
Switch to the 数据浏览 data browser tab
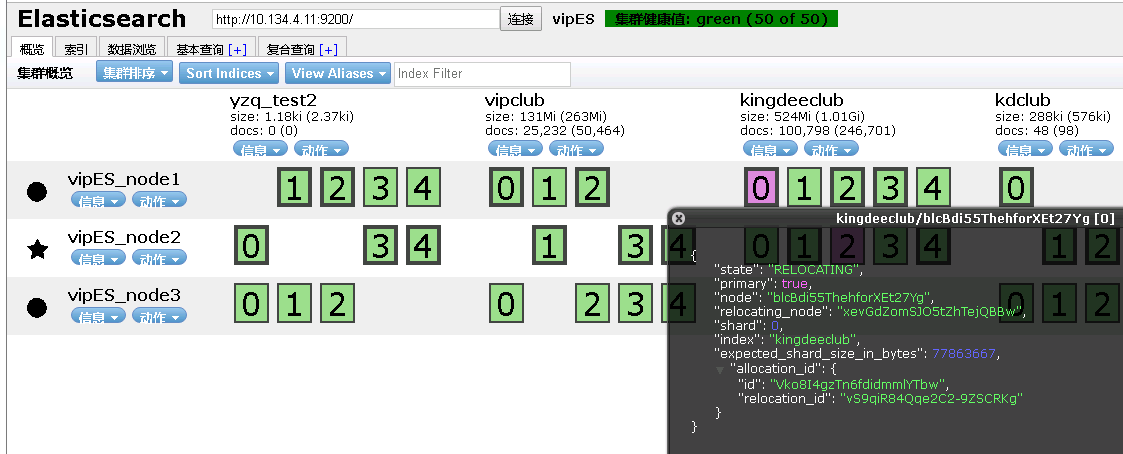pos(132,49)
